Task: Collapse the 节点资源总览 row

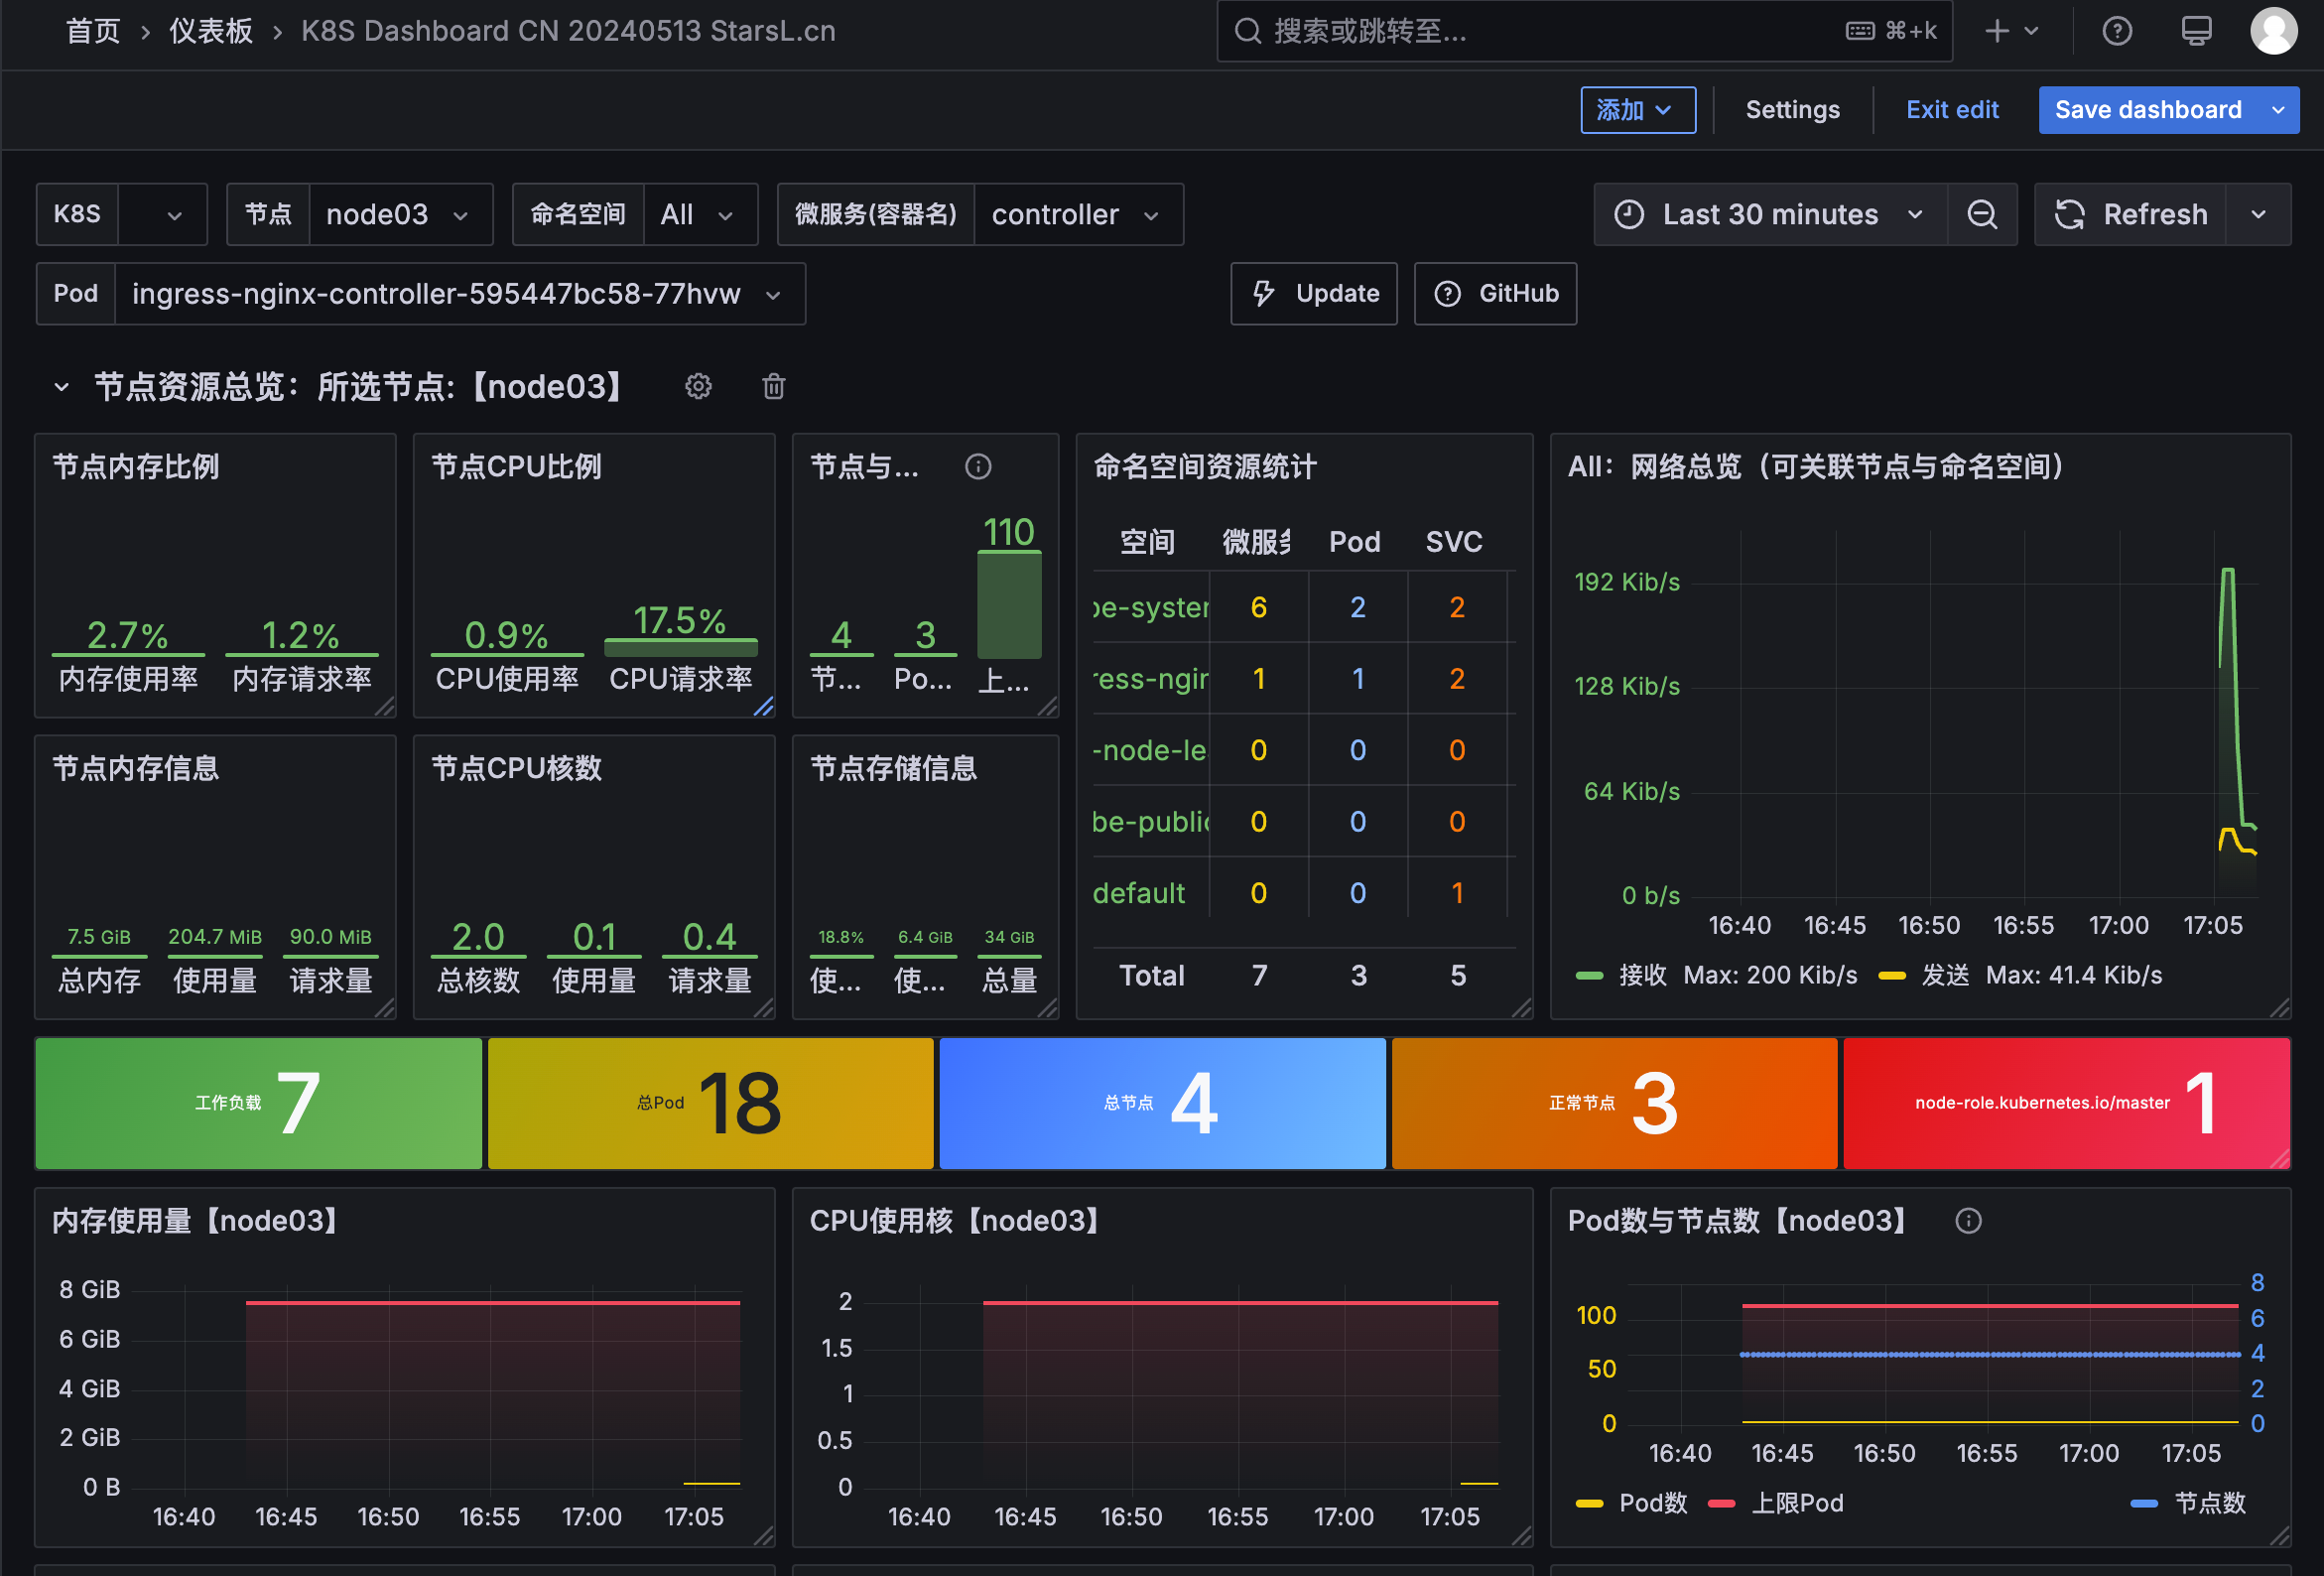Action: tap(62, 386)
